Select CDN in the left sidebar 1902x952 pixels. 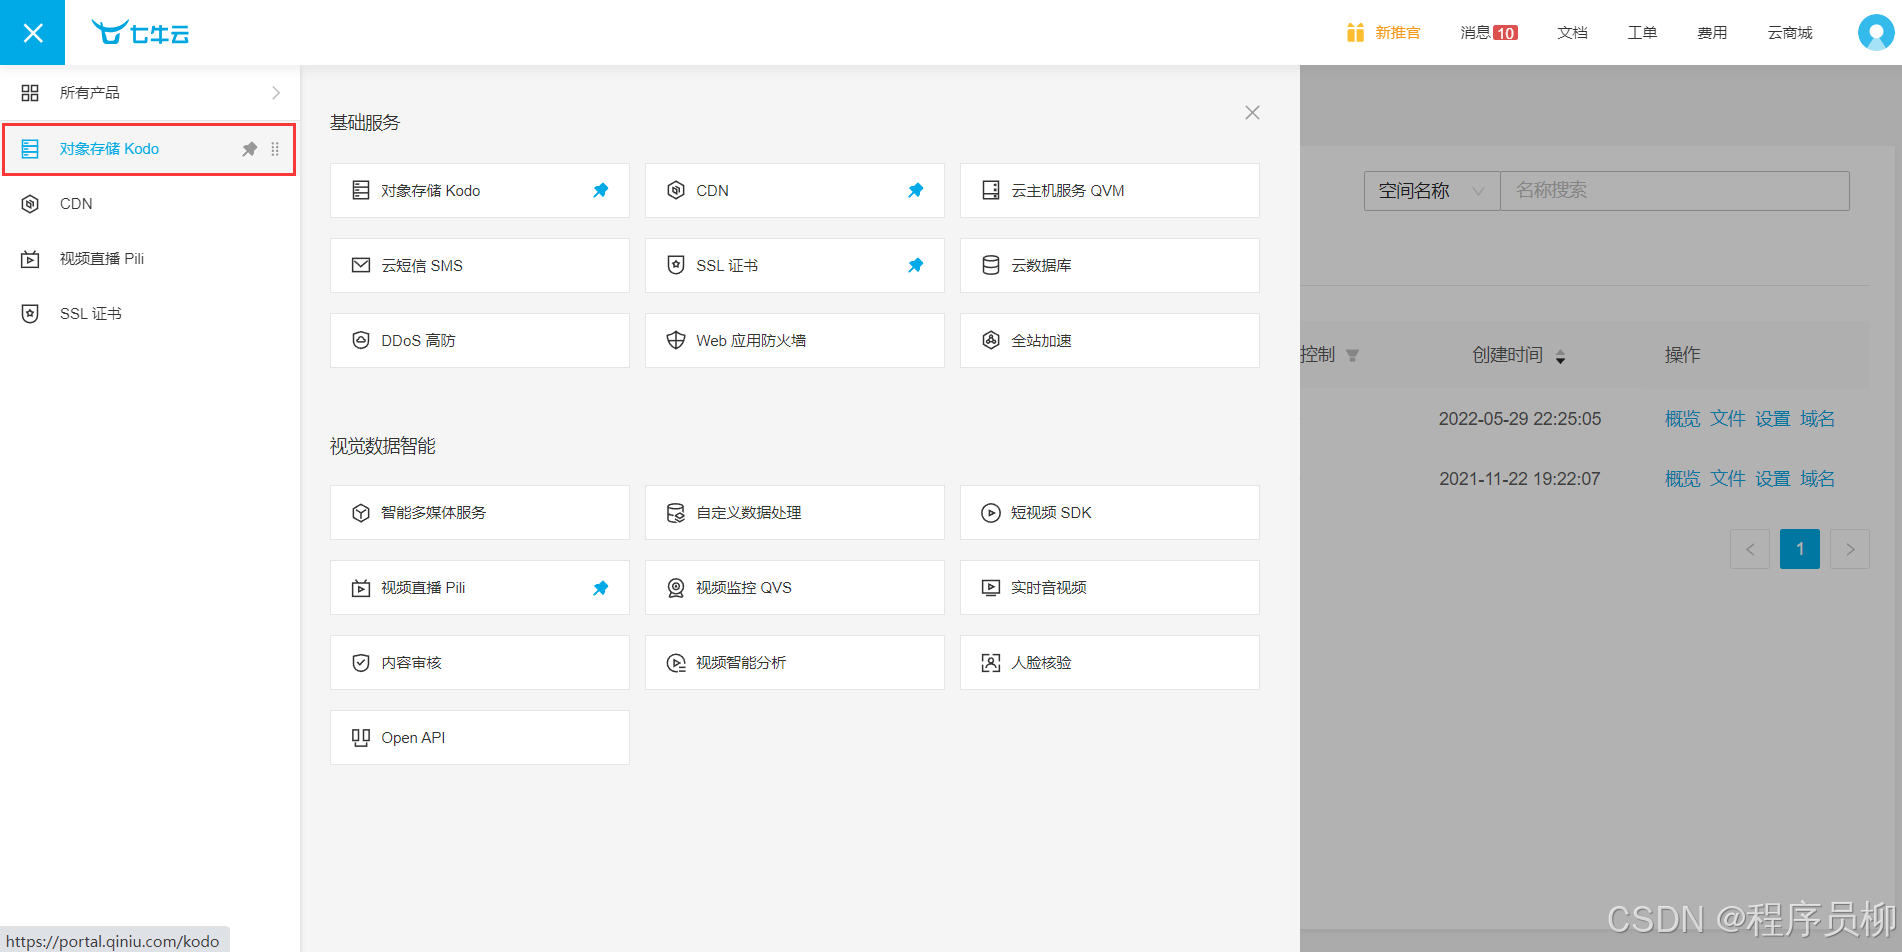point(150,204)
